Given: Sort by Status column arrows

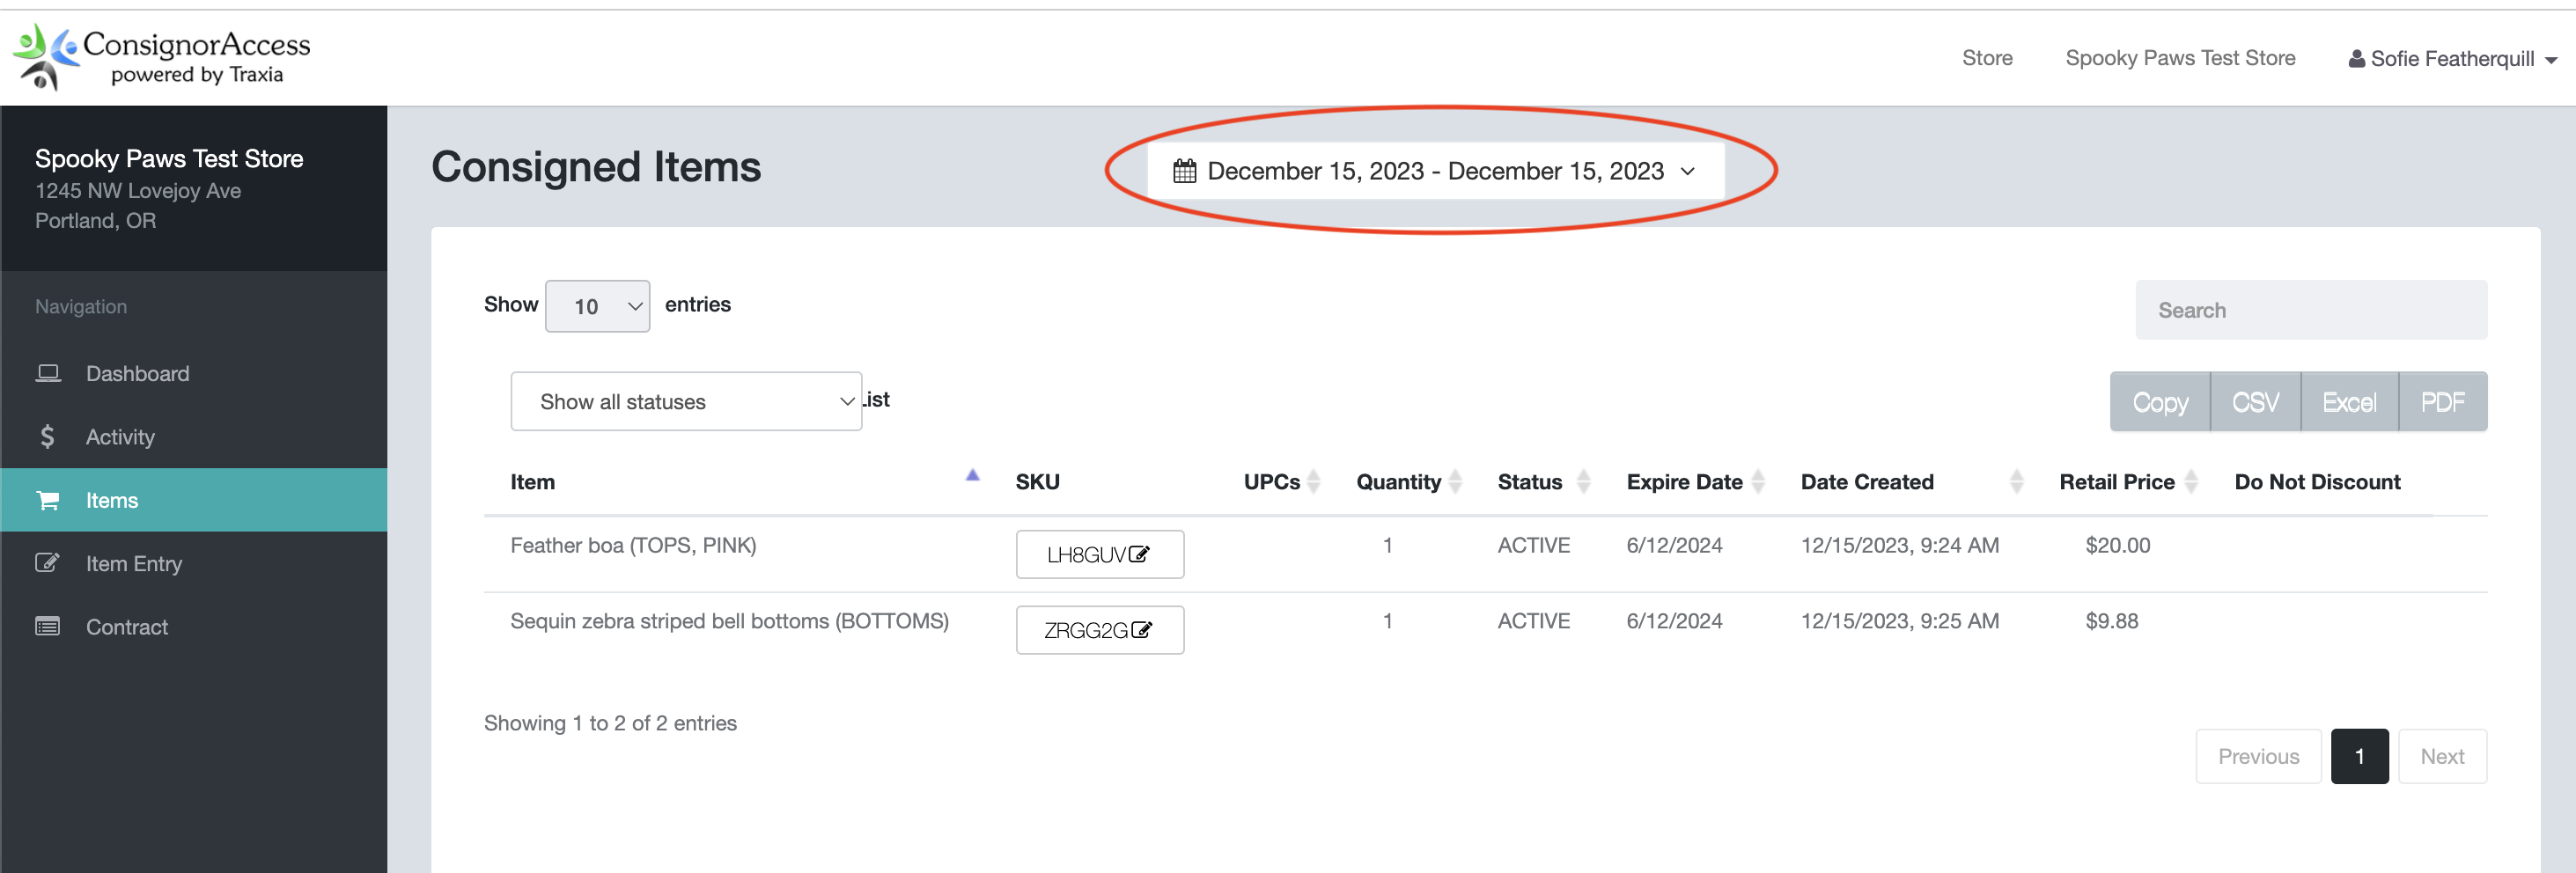Looking at the screenshot, I should (1584, 482).
